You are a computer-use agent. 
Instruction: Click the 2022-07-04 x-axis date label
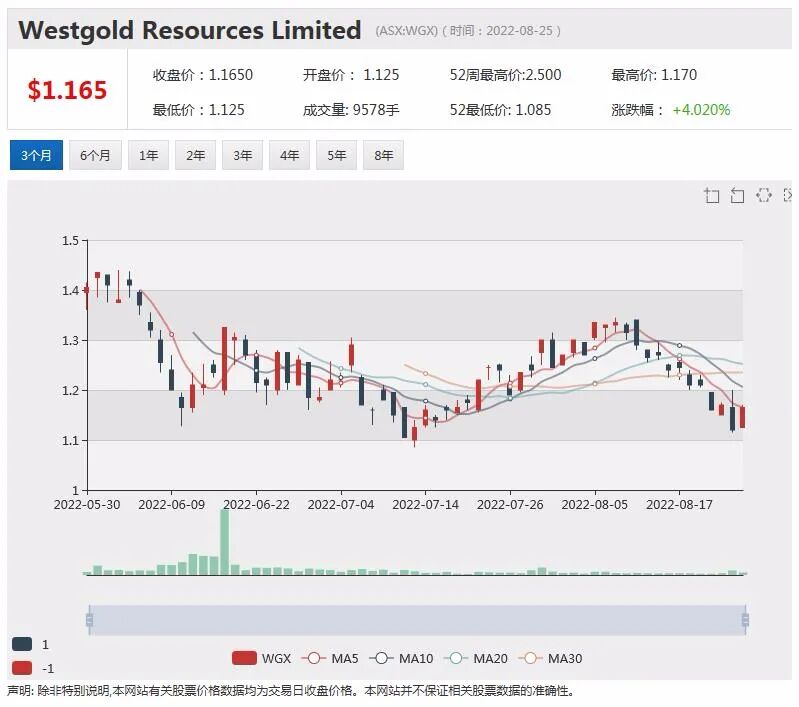341,505
